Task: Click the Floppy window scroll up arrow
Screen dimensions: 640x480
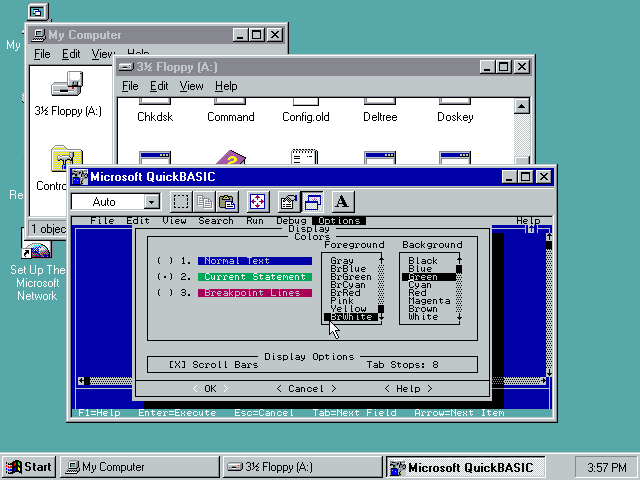Action: tap(521, 106)
